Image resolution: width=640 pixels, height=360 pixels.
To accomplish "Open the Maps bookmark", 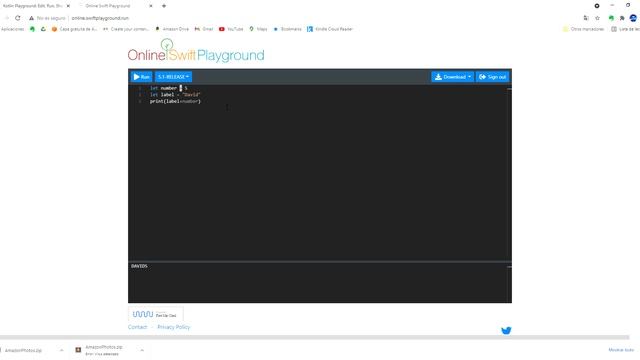I will [x=258, y=29].
